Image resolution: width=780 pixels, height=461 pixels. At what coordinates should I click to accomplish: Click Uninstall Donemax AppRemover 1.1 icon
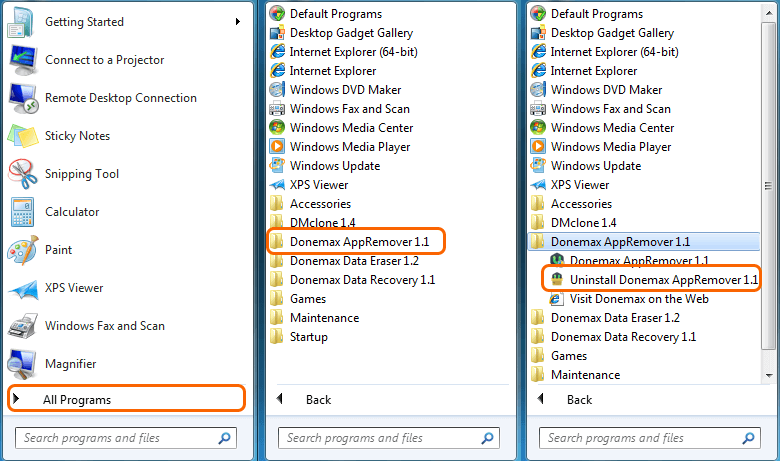[x=557, y=279]
